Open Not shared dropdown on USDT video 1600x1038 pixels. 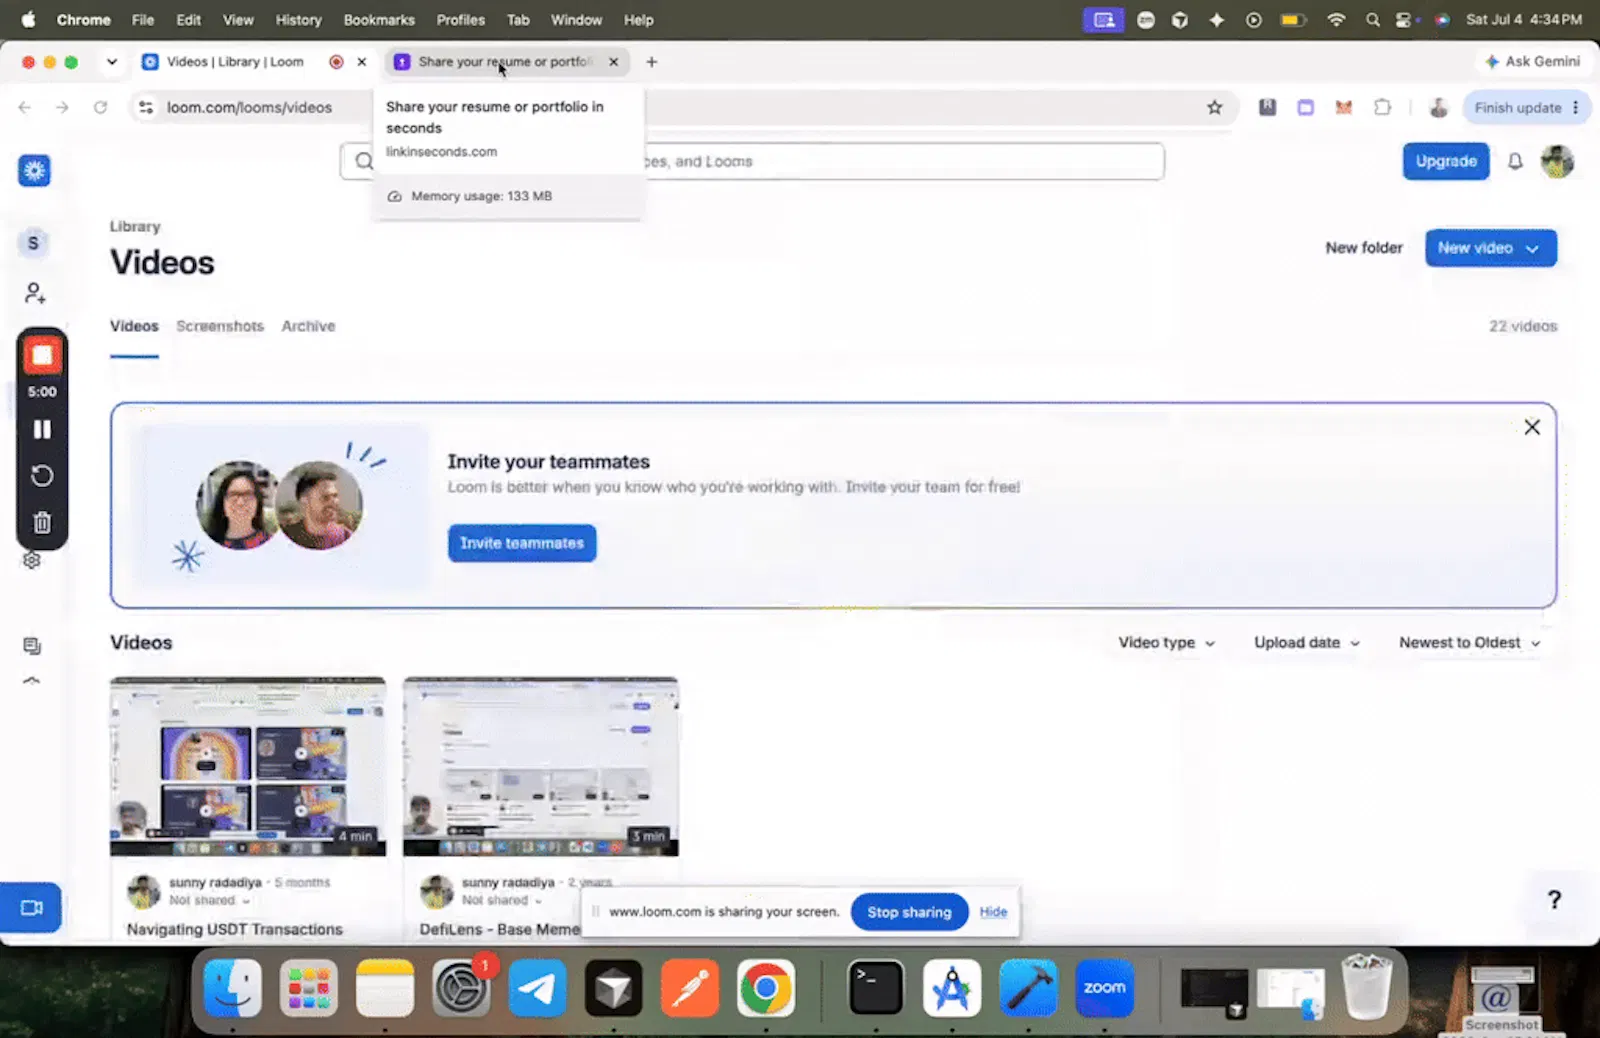click(209, 901)
